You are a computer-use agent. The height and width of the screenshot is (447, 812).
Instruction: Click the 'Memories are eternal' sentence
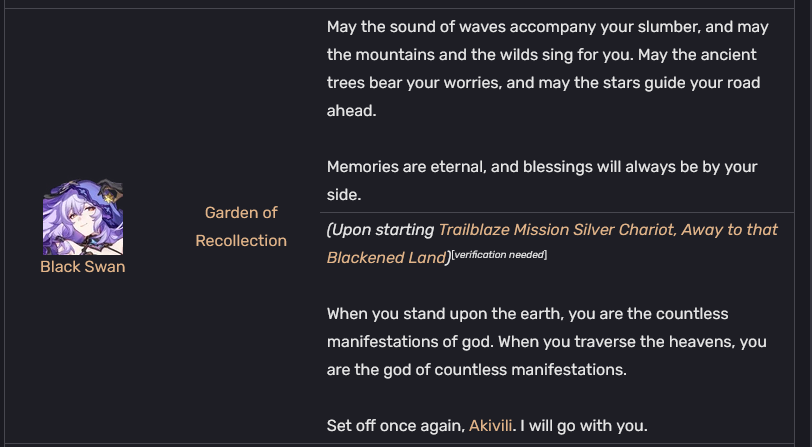click(542, 167)
